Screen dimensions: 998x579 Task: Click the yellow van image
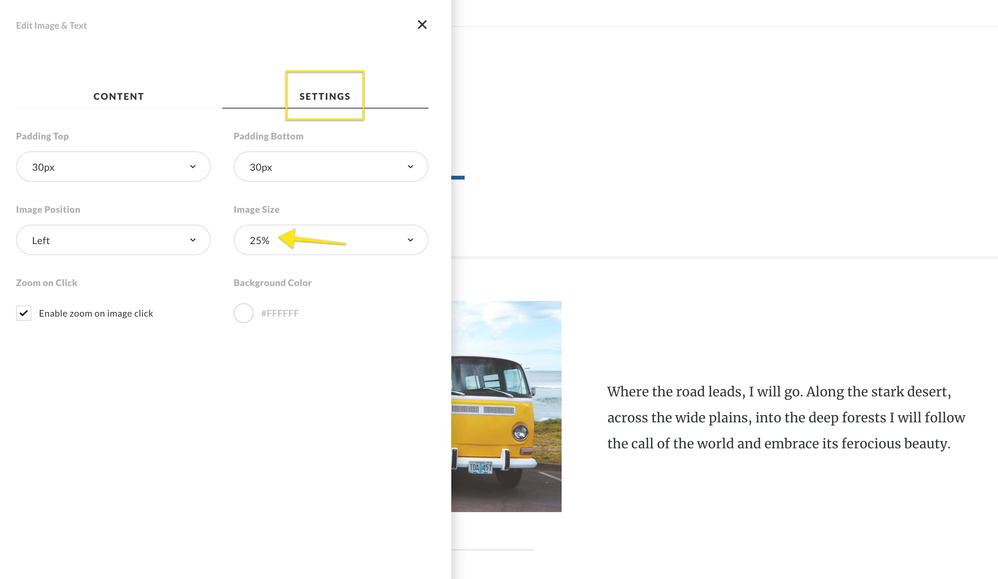coord(506,406)
